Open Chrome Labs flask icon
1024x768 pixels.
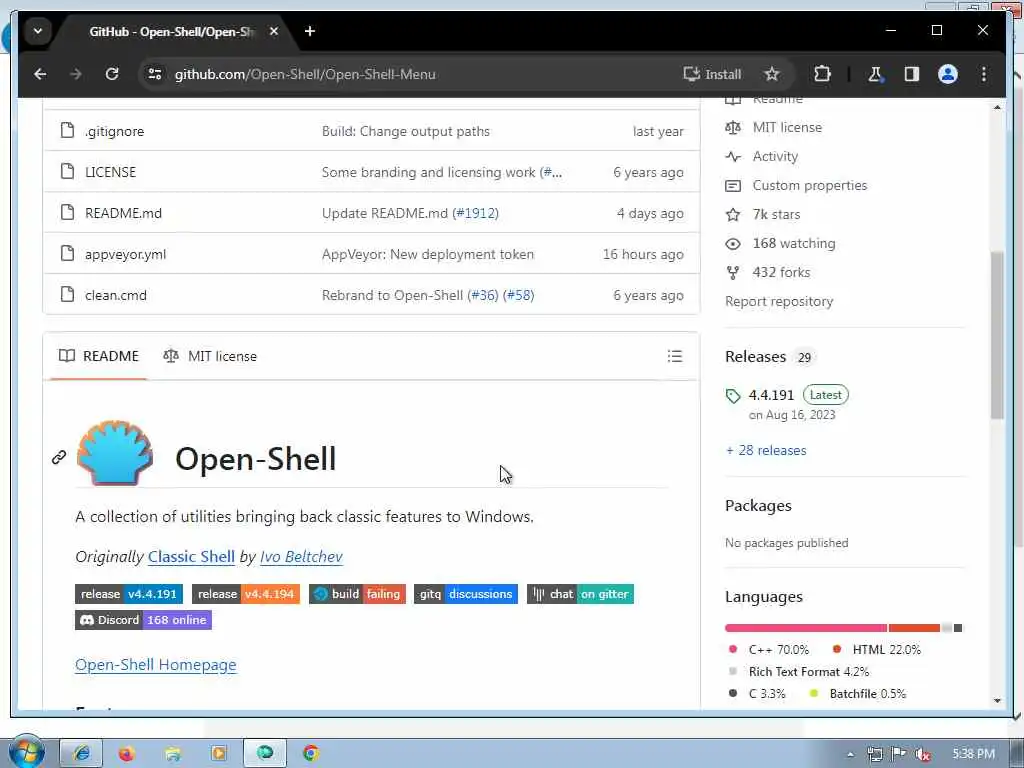tap(874, 74)
